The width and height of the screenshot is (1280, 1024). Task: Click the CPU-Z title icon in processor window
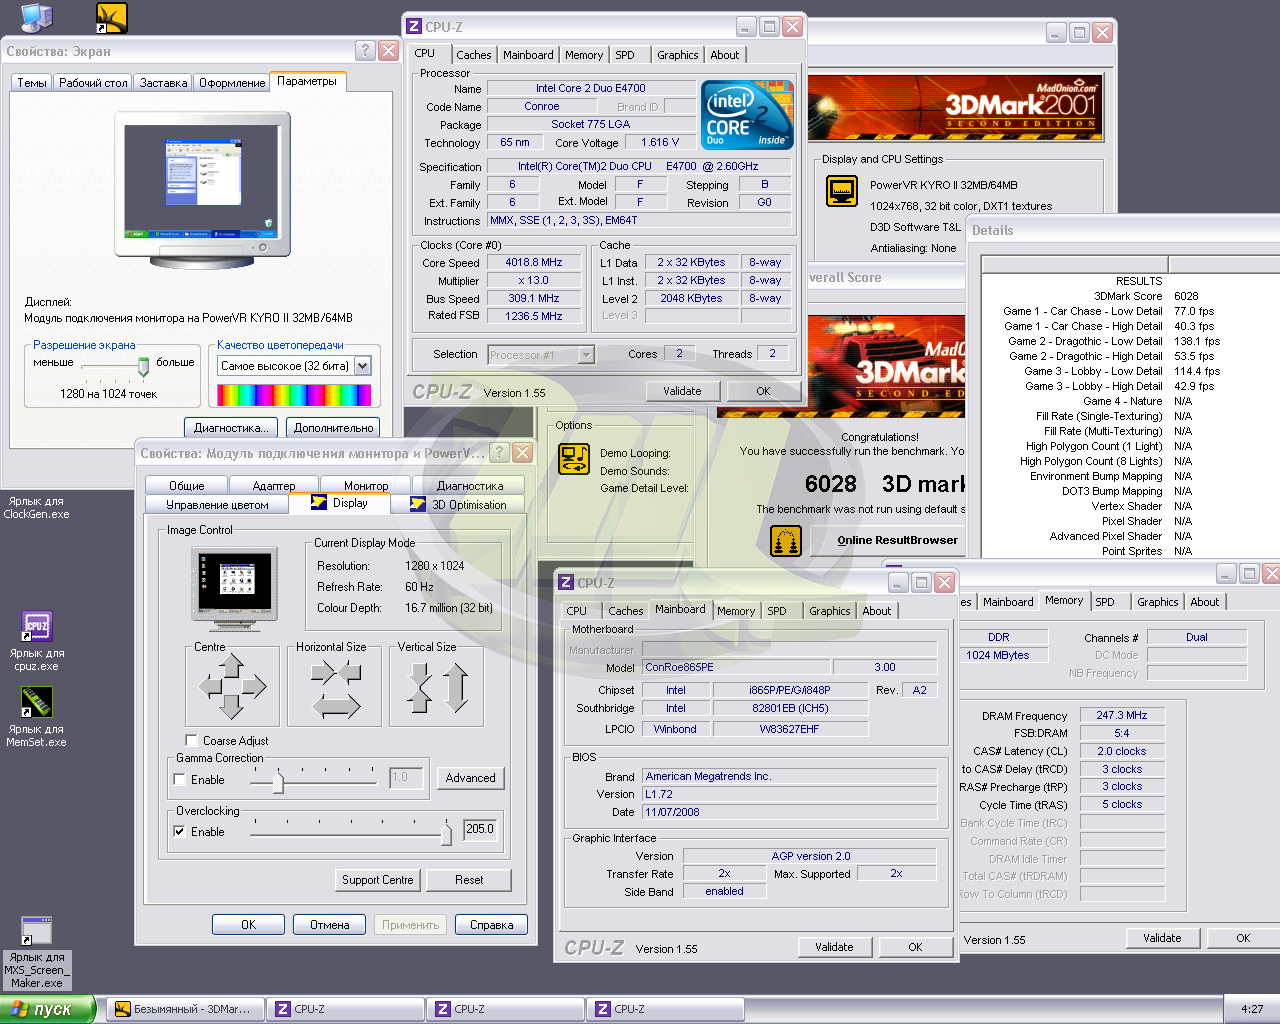(x=414, y=27)
